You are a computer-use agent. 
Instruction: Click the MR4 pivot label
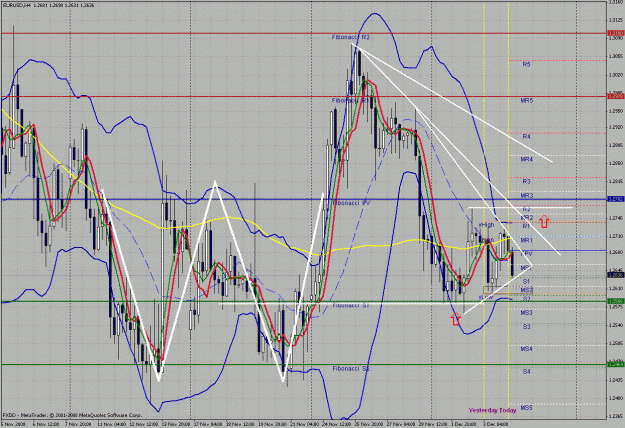point(527,159)
